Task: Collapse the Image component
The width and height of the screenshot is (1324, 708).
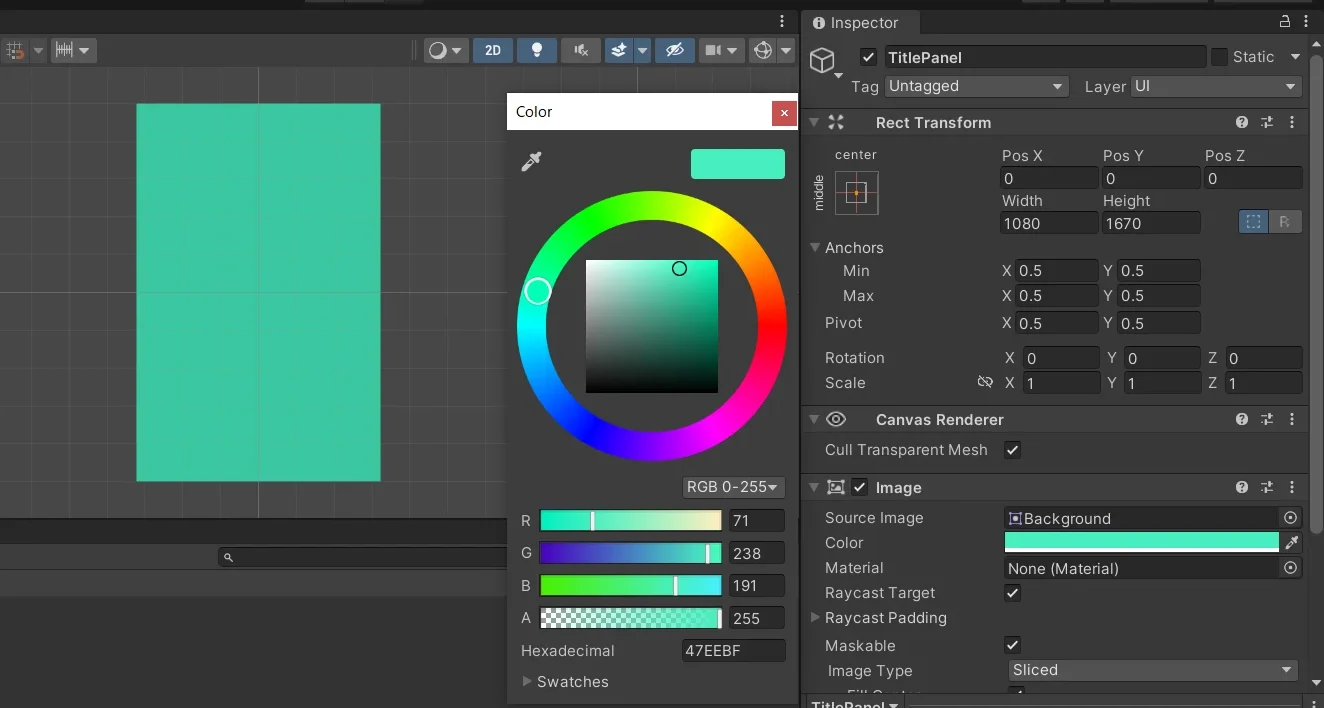Action: tap(814, 487)
